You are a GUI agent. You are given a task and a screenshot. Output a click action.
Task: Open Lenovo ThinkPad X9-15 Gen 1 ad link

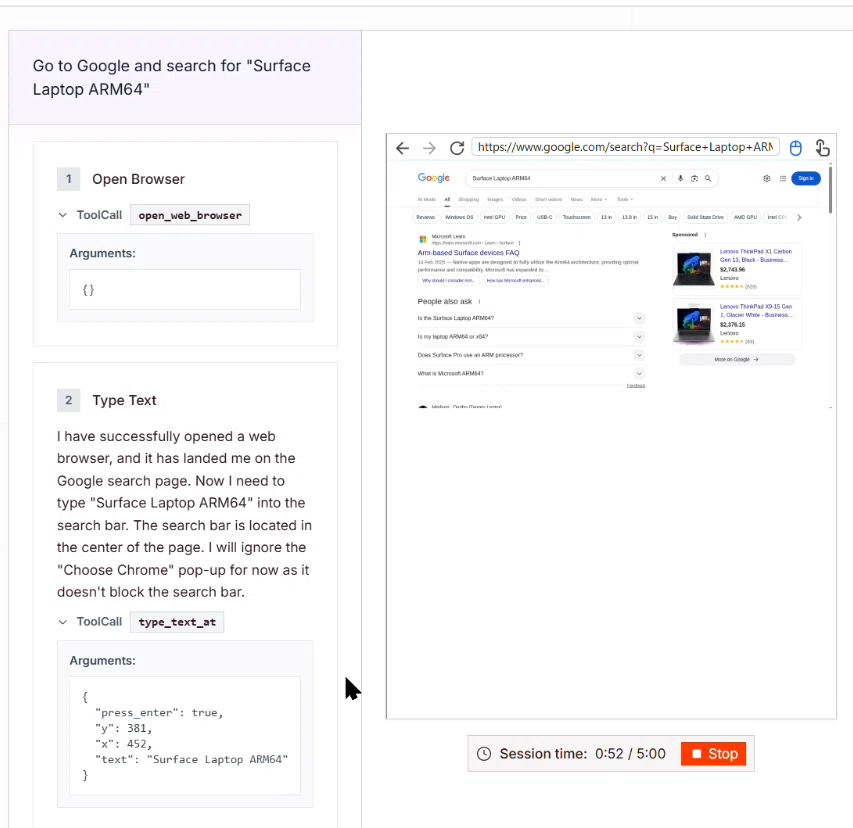click(x=756, y=311)
